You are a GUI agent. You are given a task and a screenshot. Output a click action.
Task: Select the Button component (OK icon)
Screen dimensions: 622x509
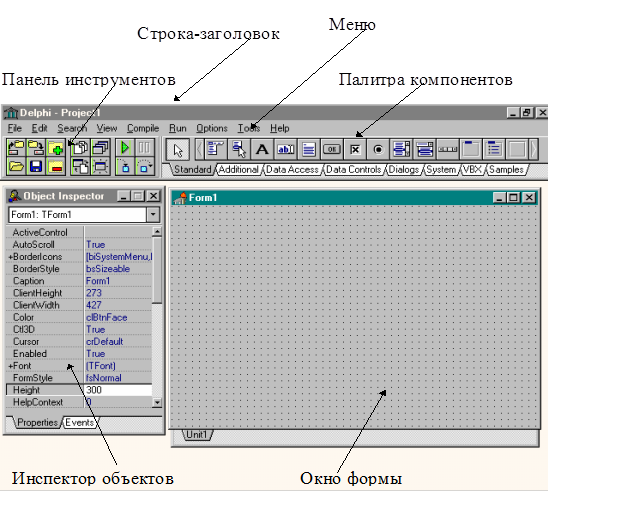332,150
